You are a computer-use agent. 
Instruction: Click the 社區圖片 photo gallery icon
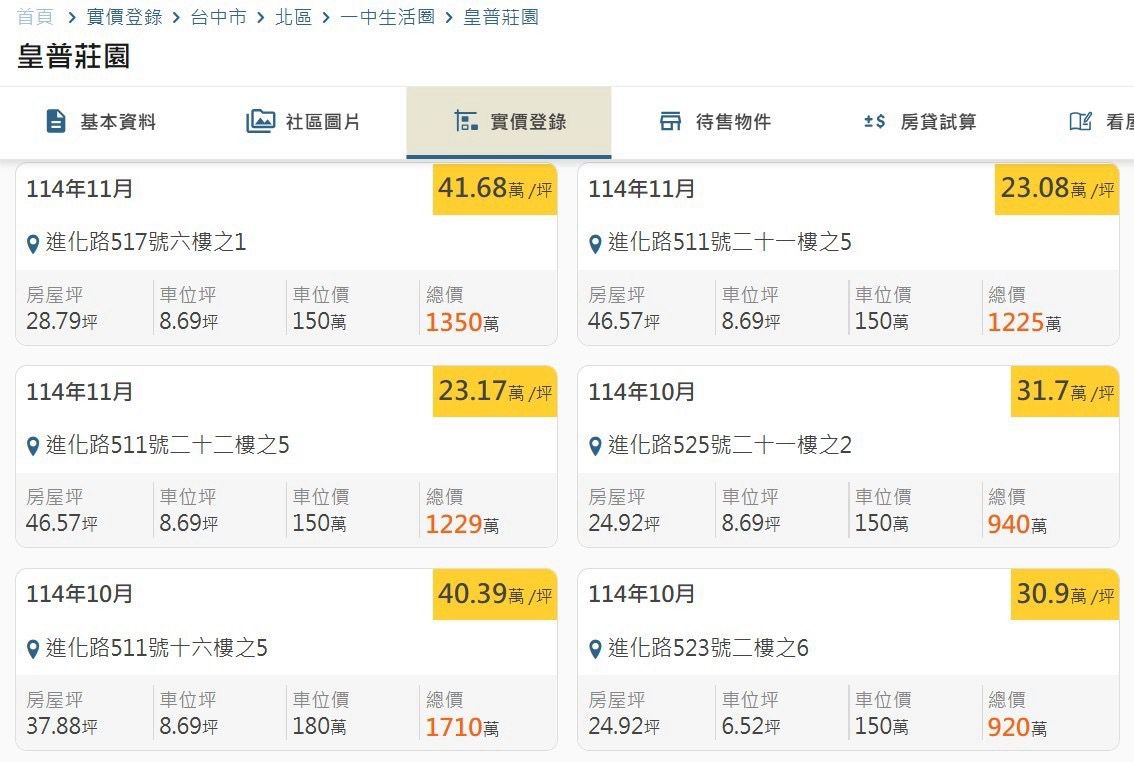[260, 122]
